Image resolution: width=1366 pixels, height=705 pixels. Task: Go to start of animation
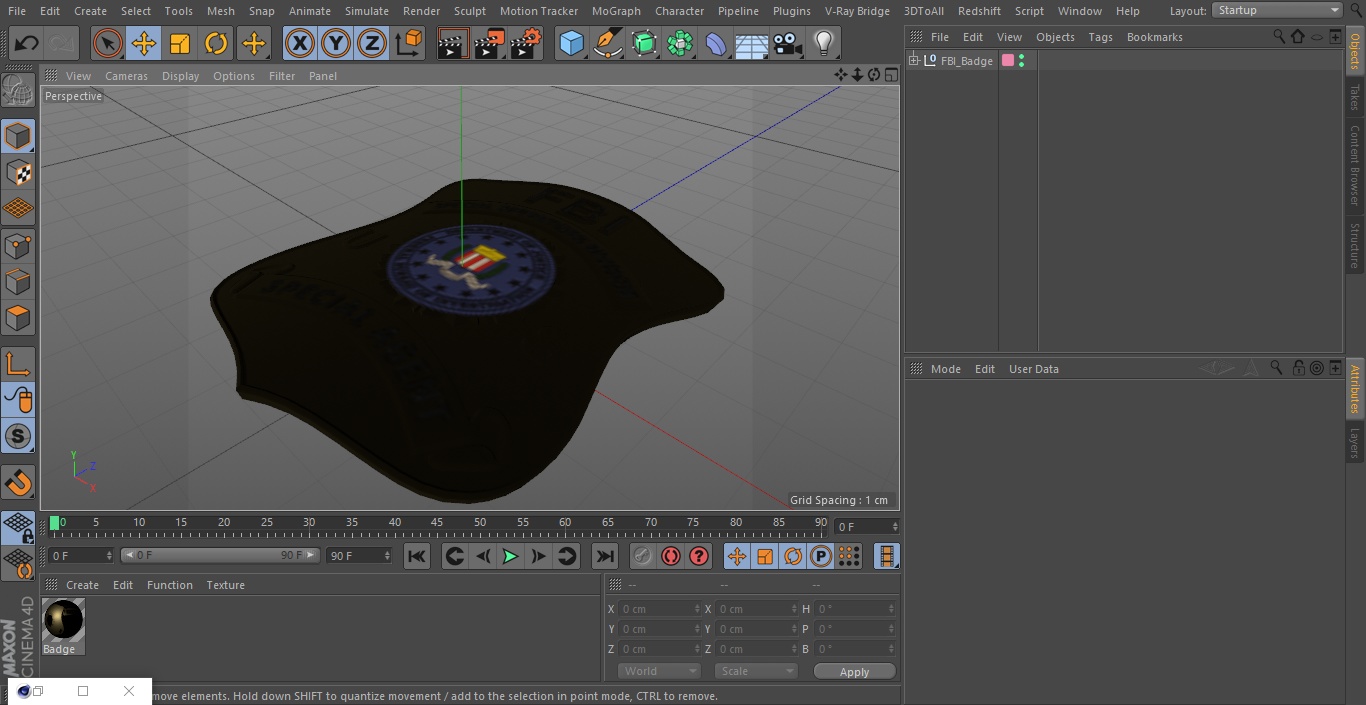coord(417,556)
